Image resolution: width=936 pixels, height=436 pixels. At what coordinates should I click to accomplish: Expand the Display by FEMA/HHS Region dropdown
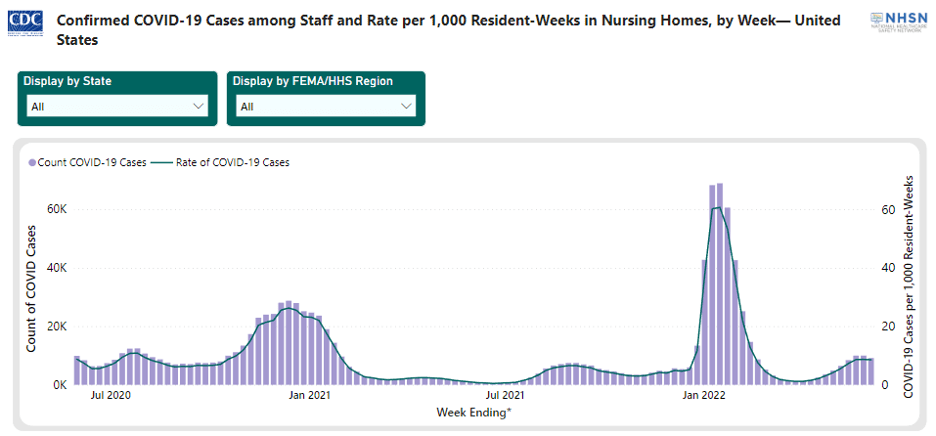(x=326, y=106)
